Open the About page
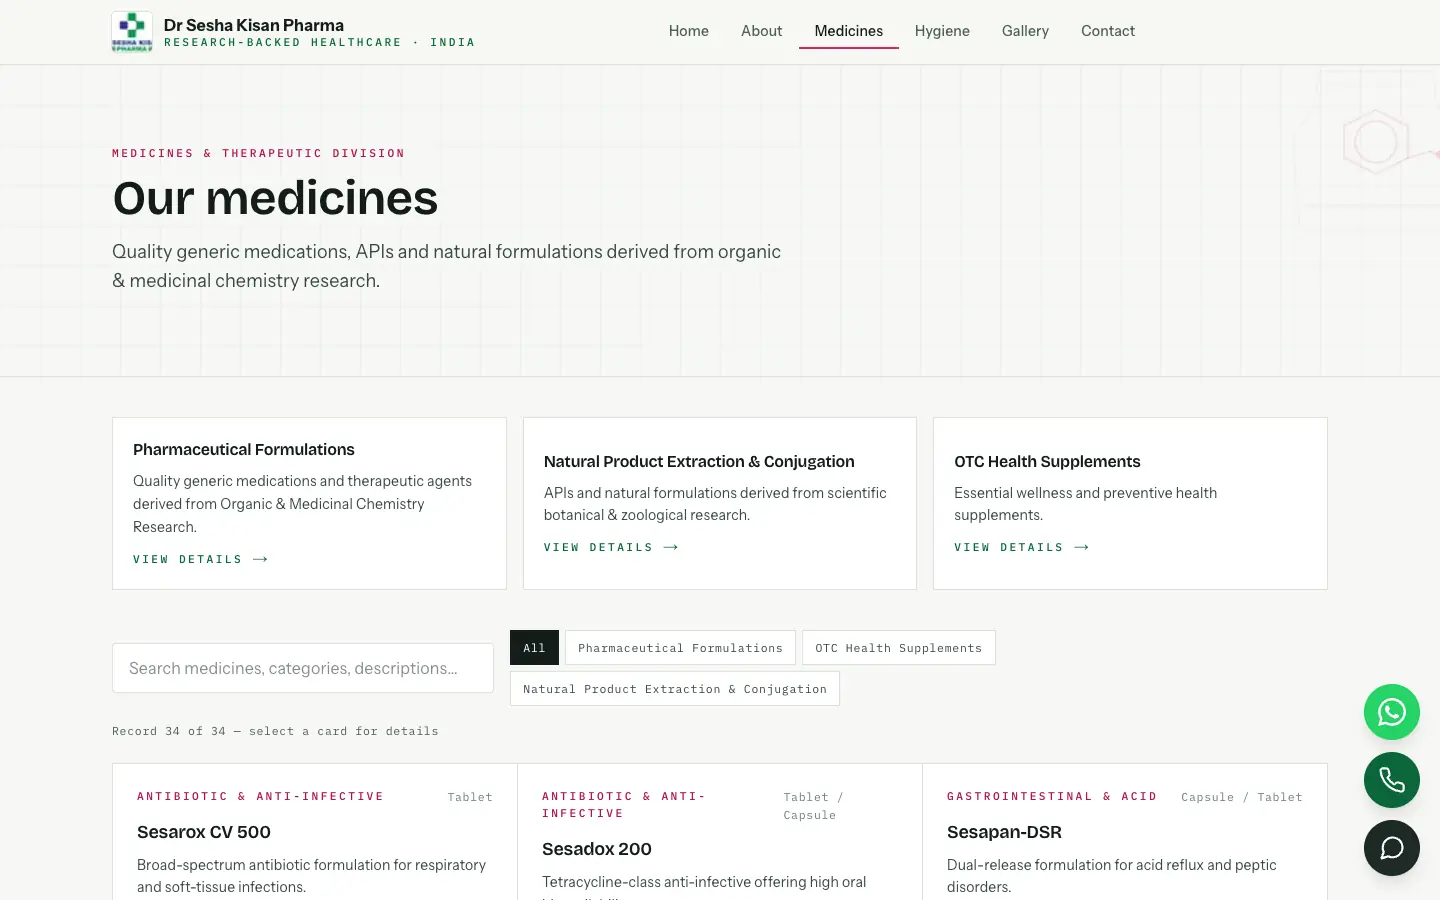 761,31
